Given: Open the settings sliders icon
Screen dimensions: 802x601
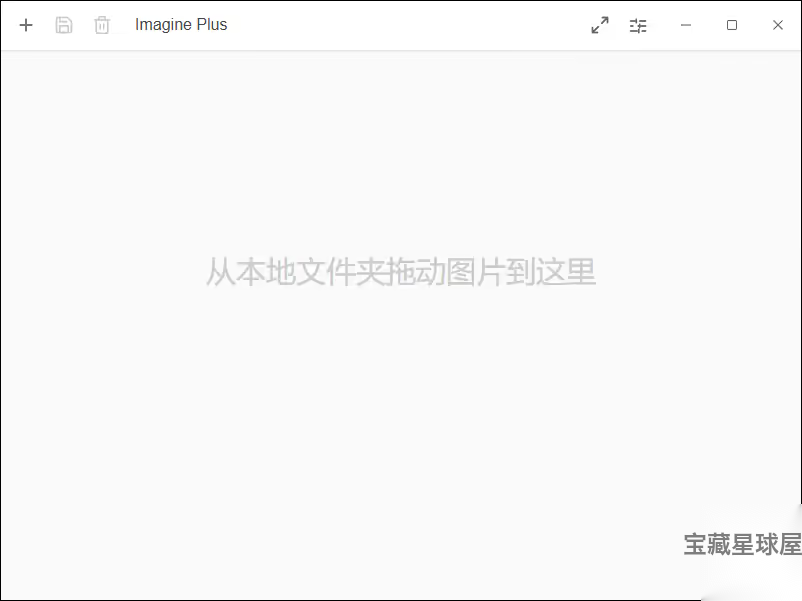Looking at the screenshot, I should pos(638,25).
